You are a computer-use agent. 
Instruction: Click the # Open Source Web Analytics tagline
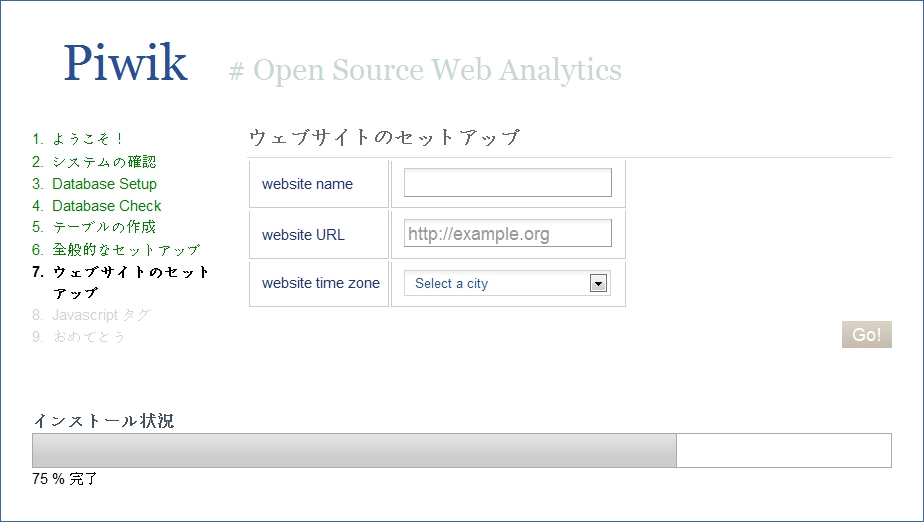[x=425, y=70]
